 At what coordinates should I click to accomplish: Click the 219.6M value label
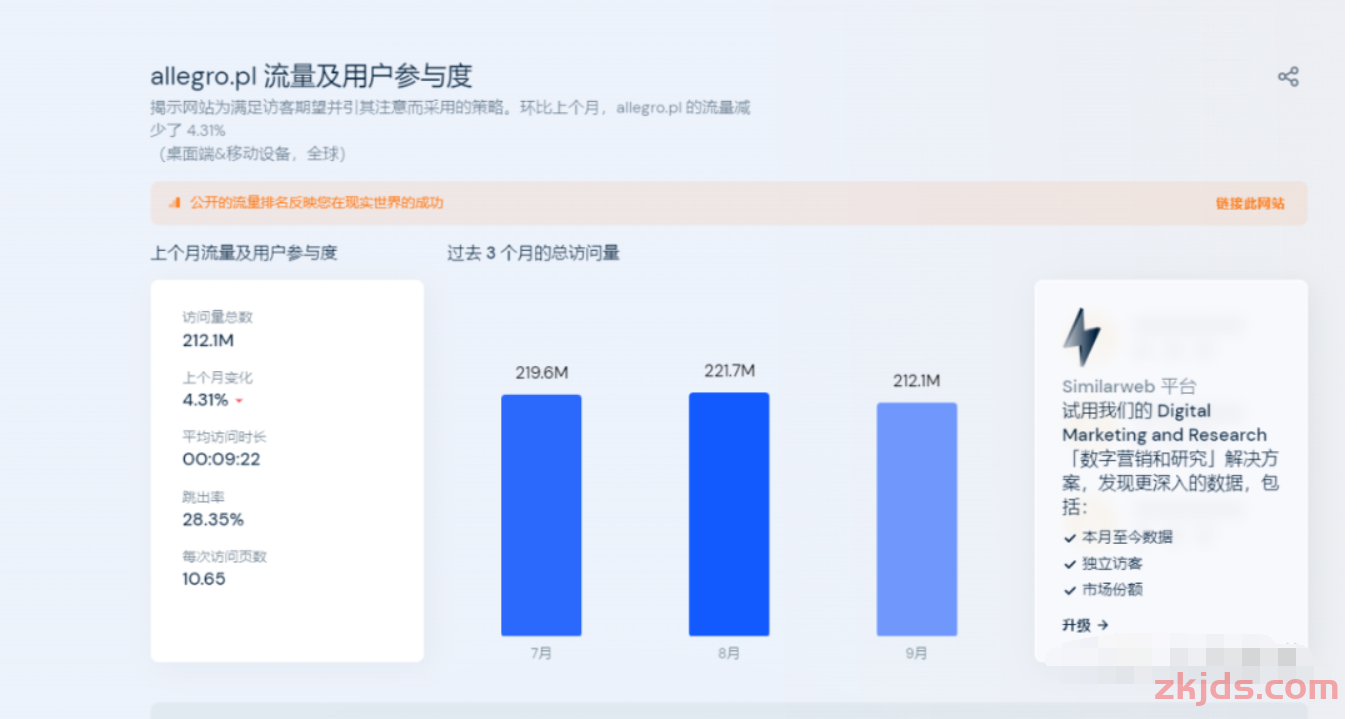click(x=542, y=373)
